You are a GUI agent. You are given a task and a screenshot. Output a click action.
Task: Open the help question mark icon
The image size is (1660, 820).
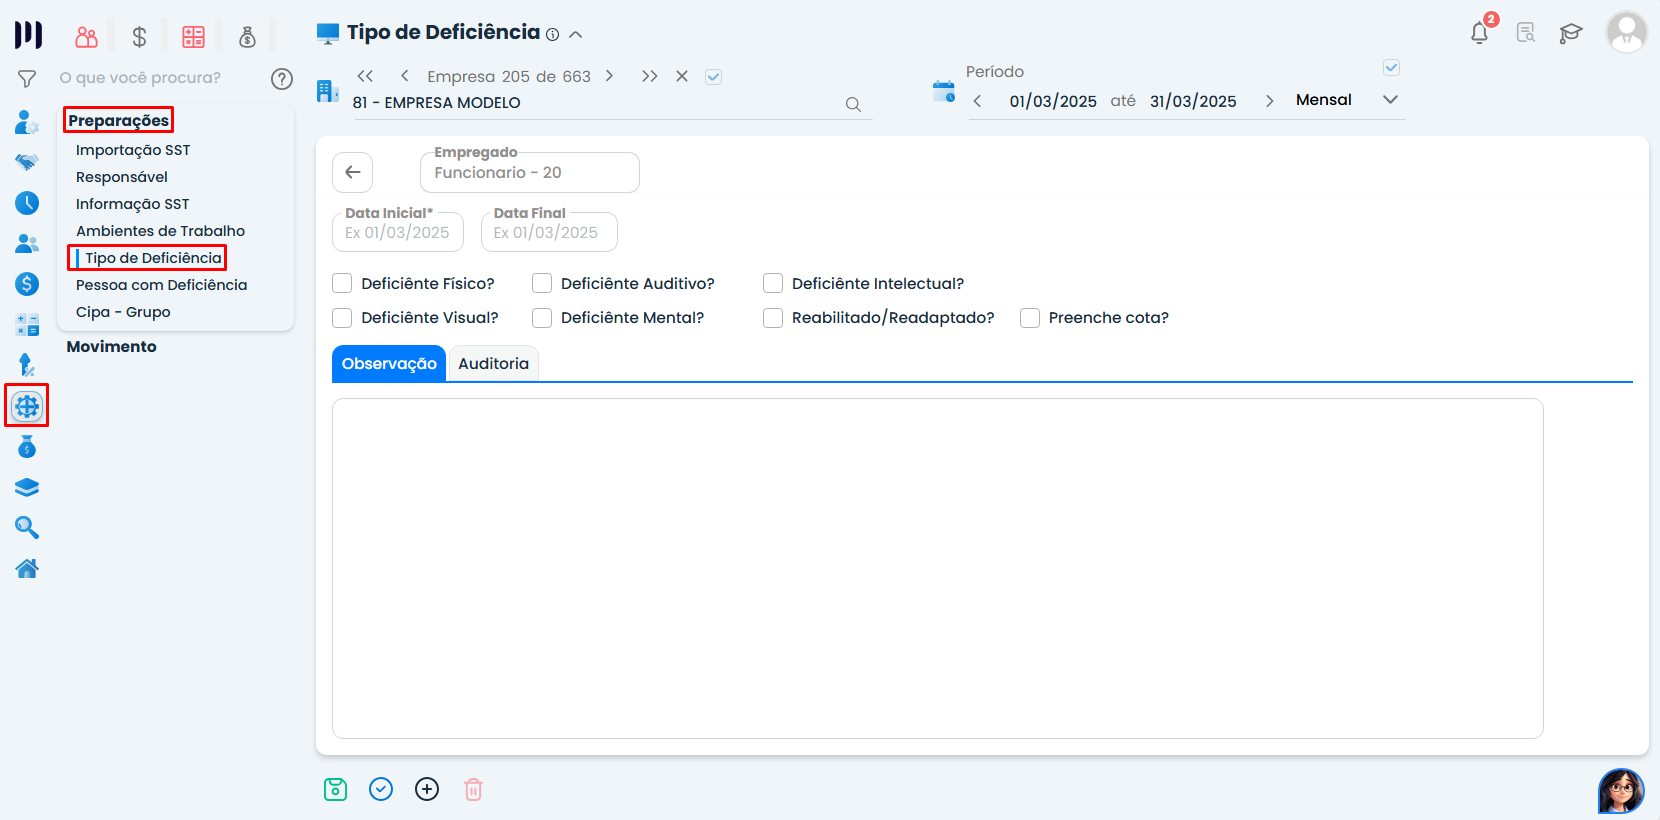coord(282,79)
